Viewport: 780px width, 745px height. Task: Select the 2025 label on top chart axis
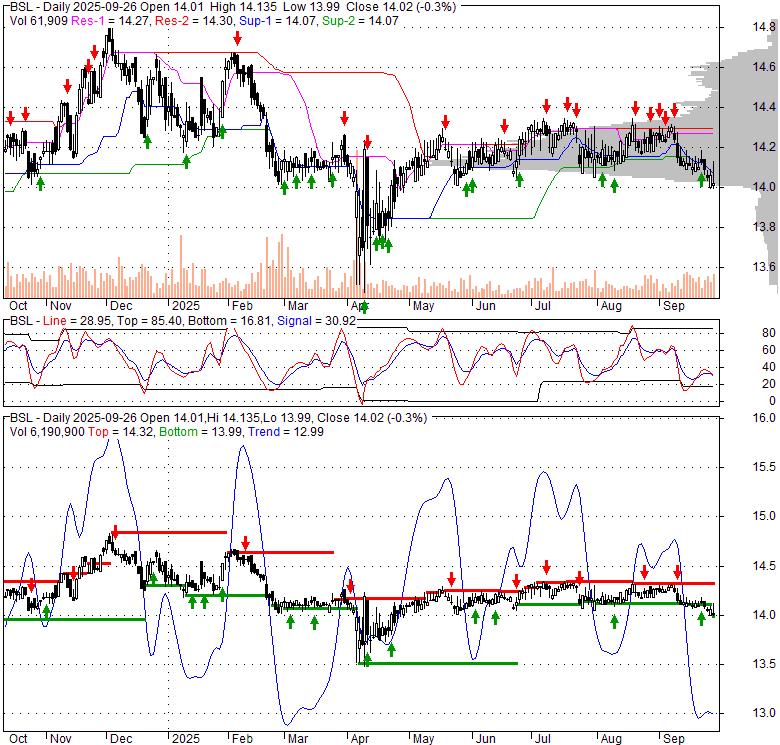pos(186,305)
